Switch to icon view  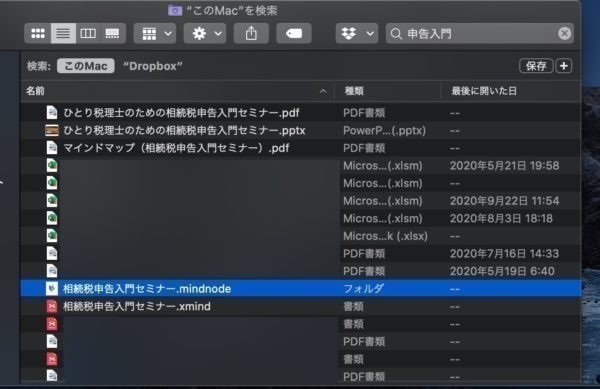[x=38, y=34]
